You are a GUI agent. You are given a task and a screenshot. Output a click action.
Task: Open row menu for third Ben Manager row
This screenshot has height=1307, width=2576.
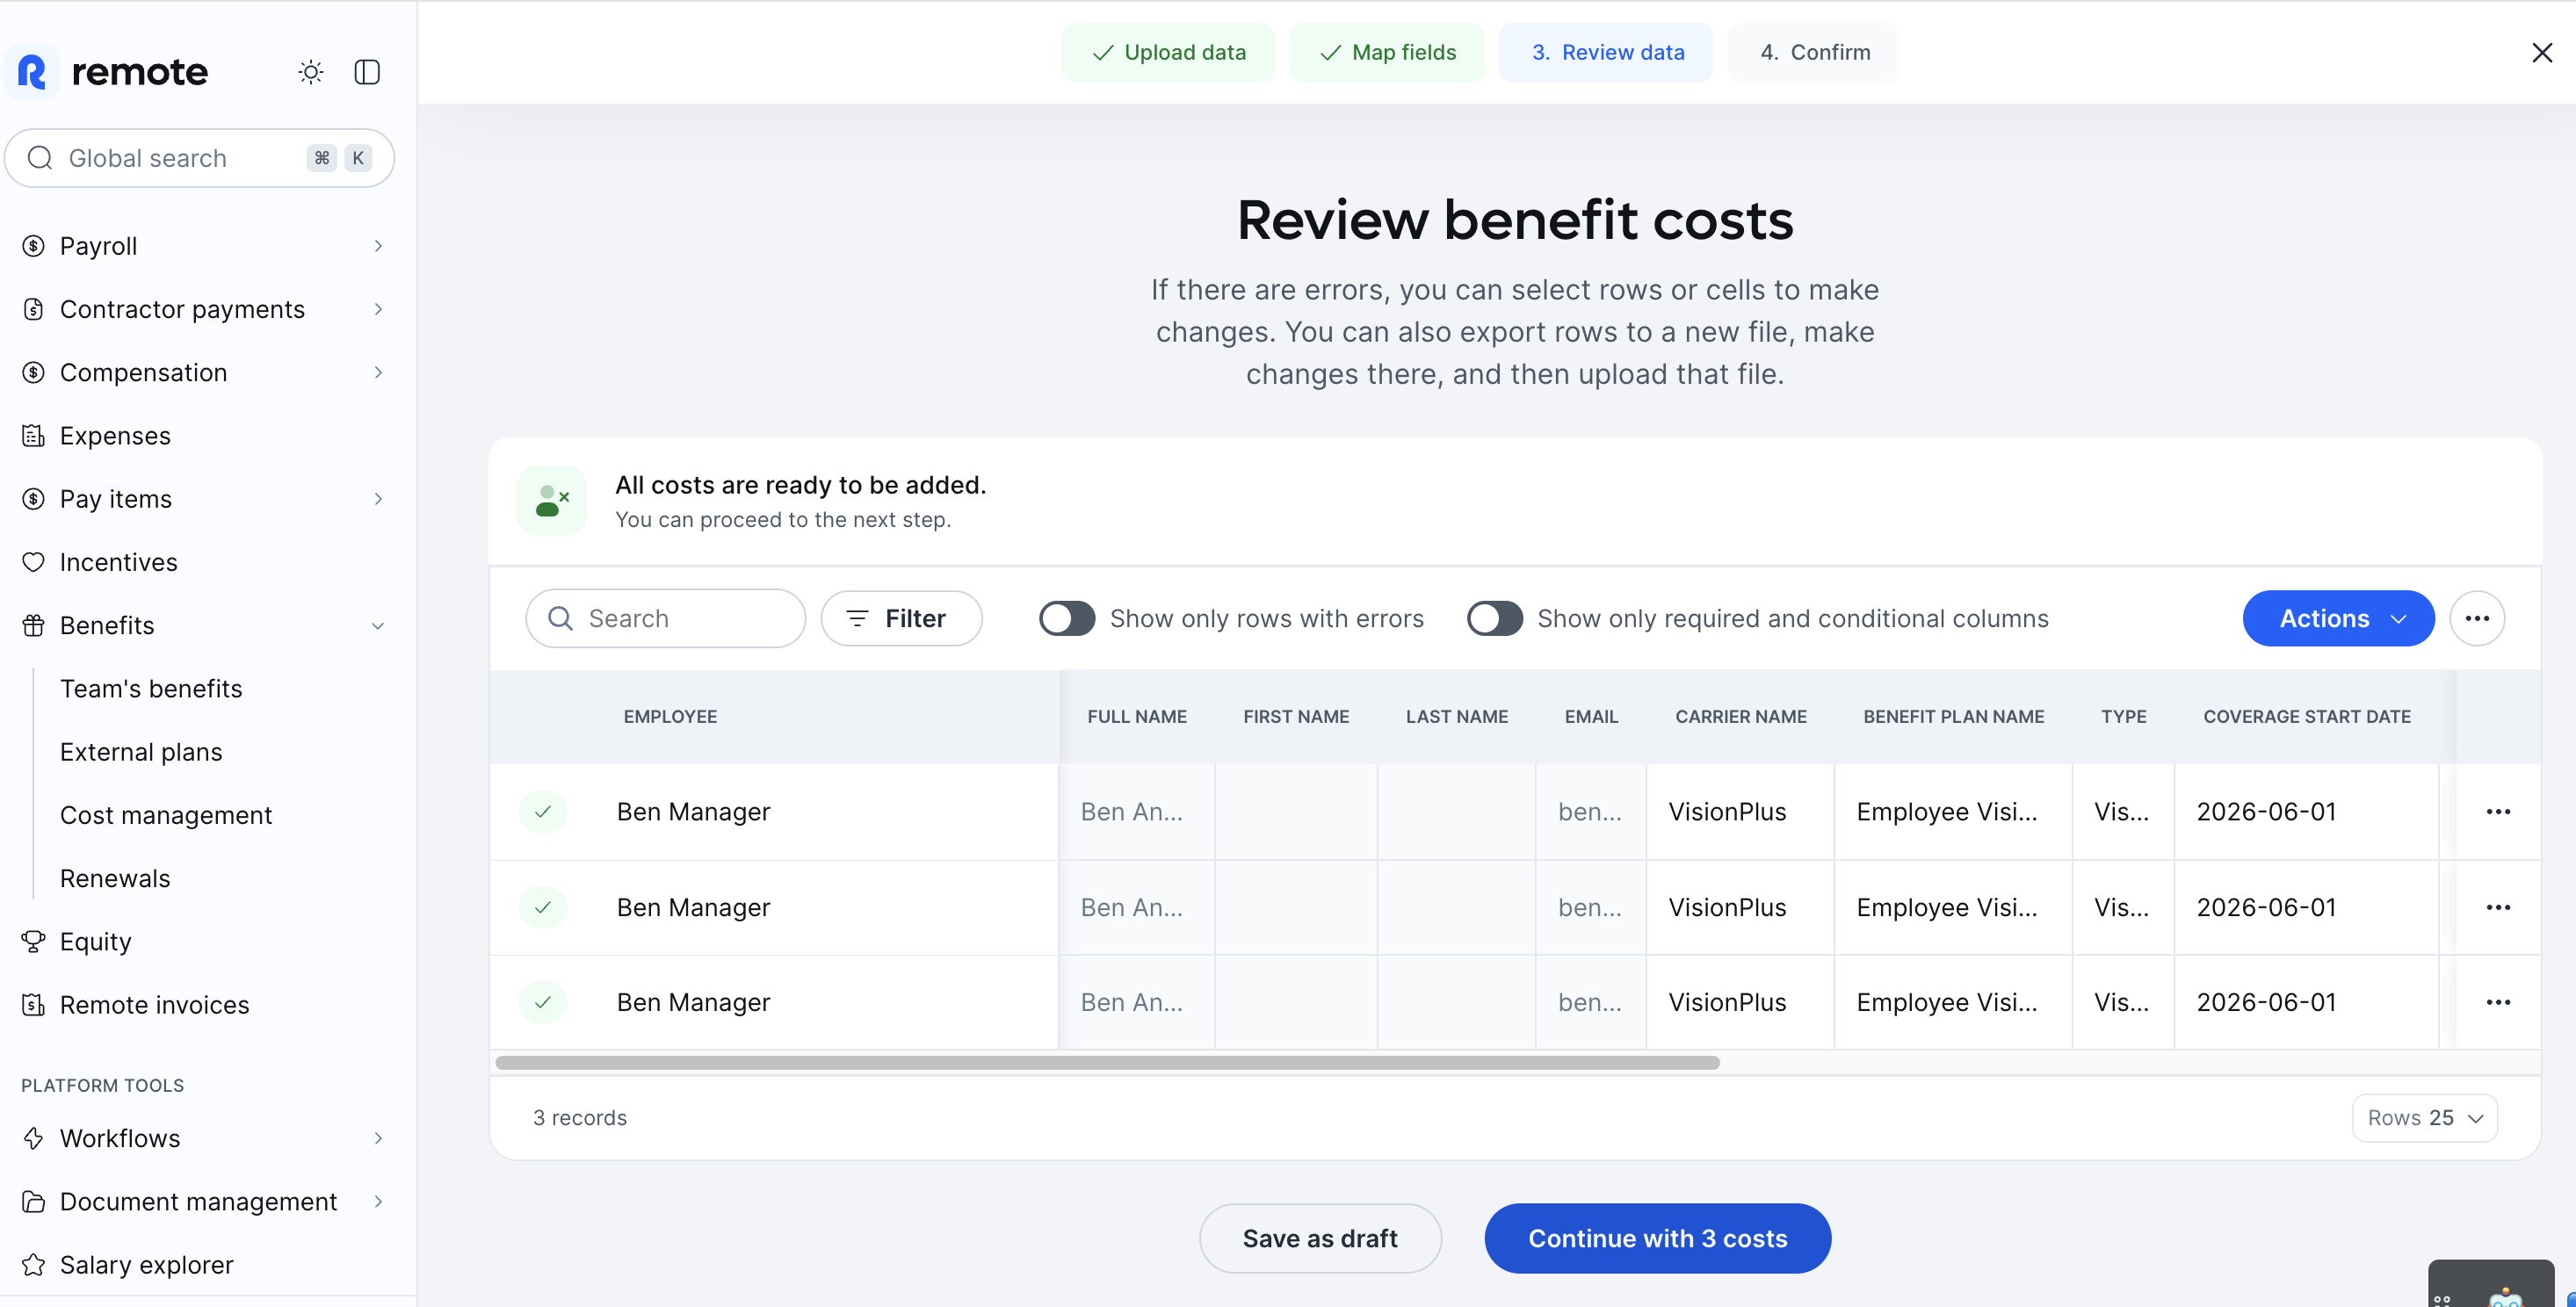2498,1002
